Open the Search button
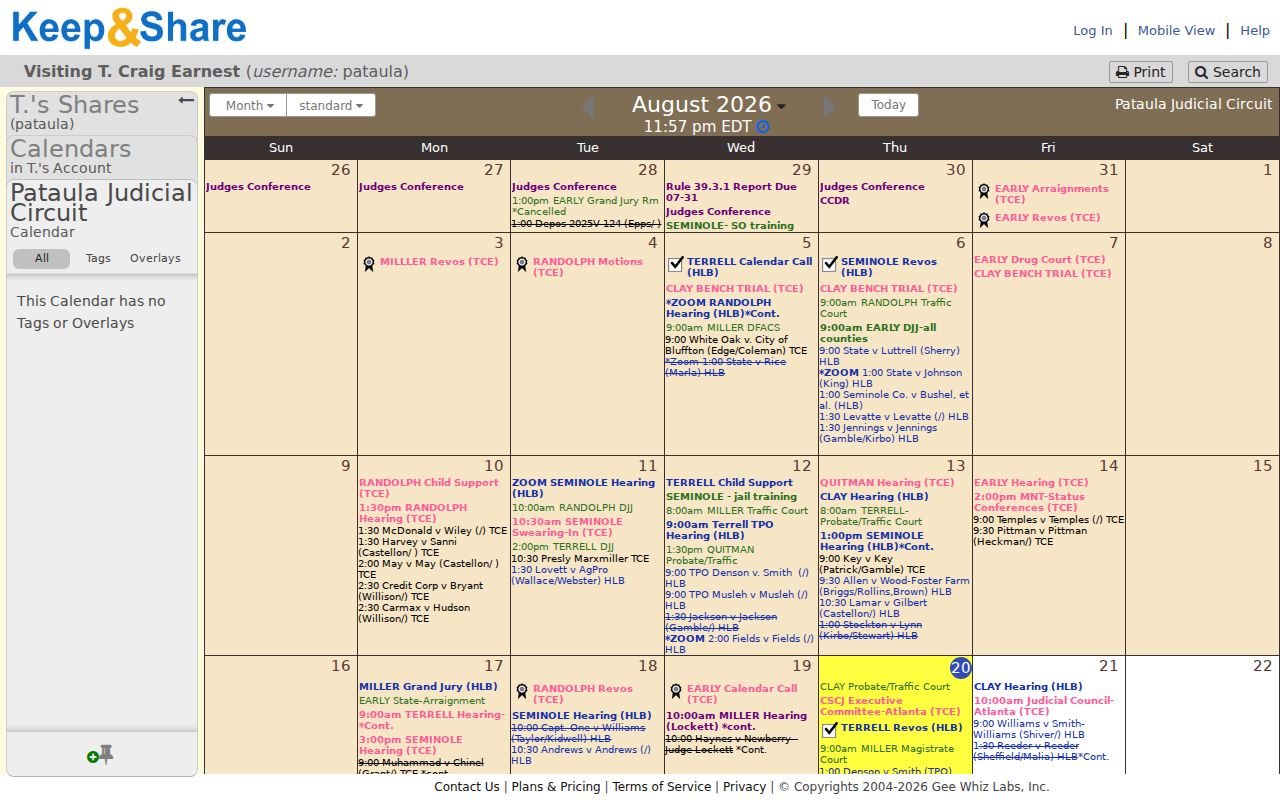Screen dimensions: 1280x800 coord(1227,72)
